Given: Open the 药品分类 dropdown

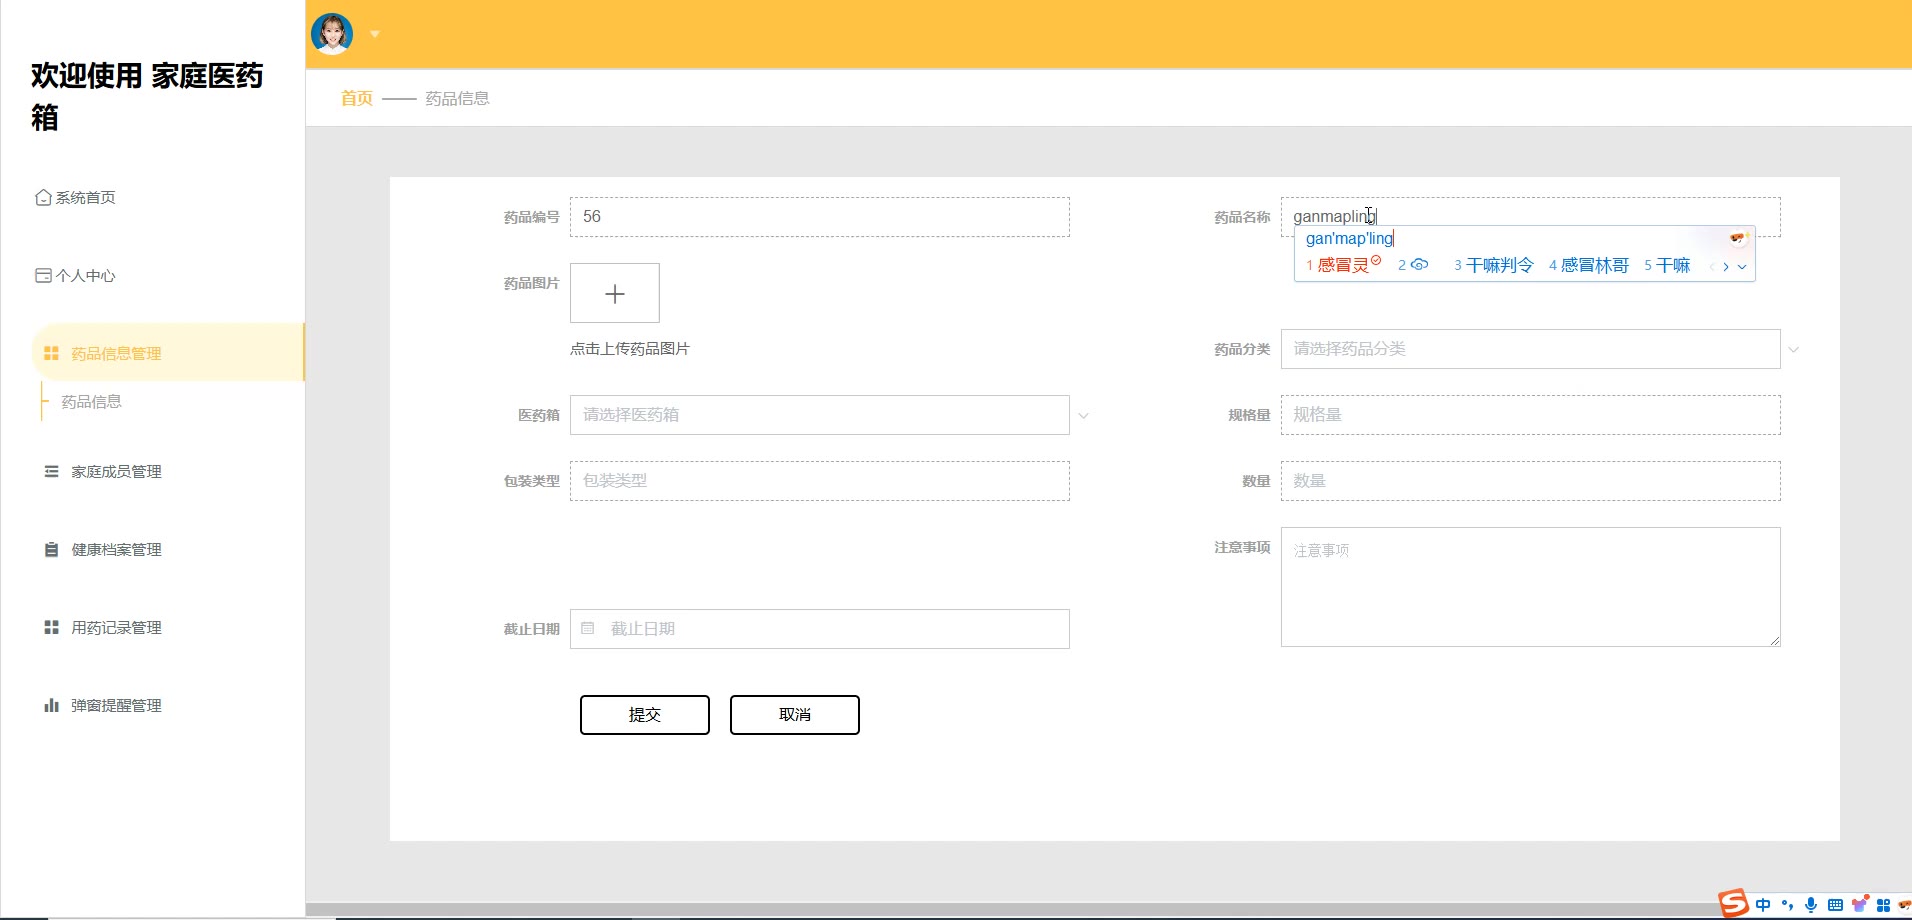Looking at the screenshot, I should click(1530, 349).
